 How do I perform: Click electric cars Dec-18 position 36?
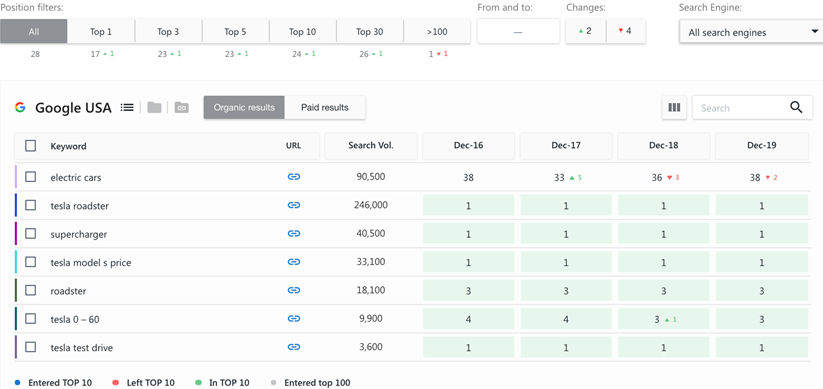click(657, 177)
